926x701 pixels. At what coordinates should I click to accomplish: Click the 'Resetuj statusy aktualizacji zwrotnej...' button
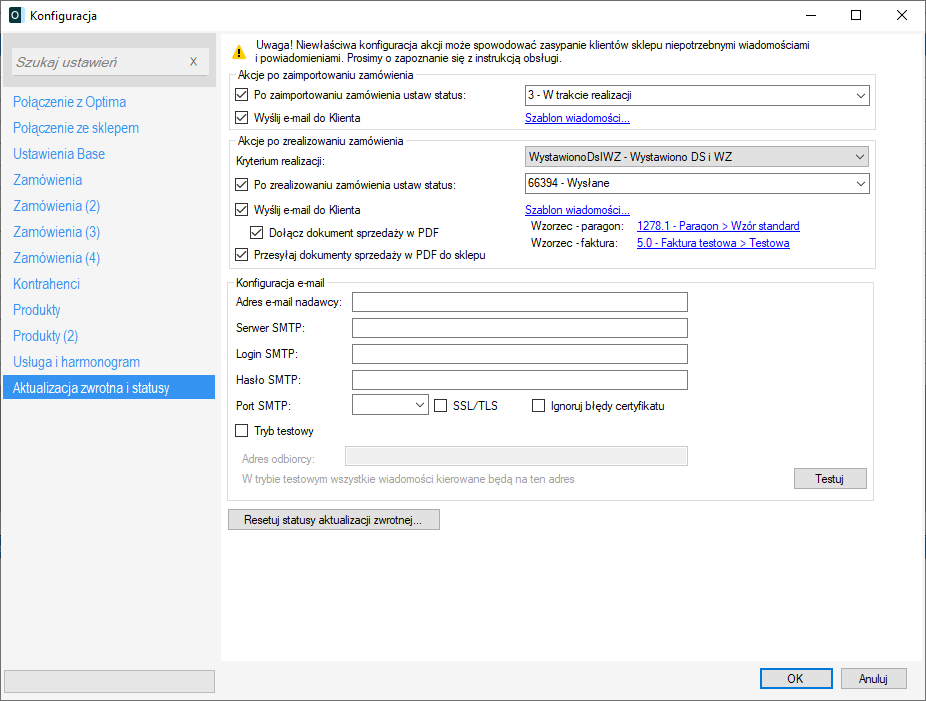point(334,520)
